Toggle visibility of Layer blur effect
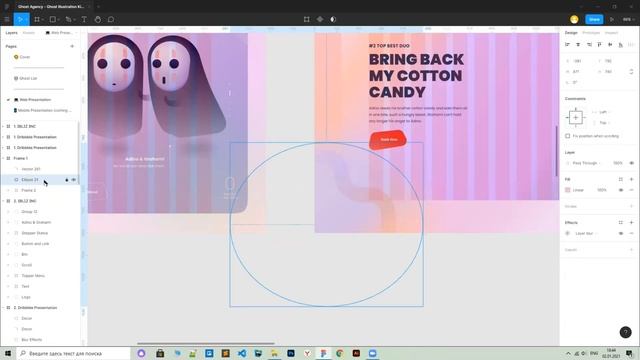The image size is (640, 360). 621,233
